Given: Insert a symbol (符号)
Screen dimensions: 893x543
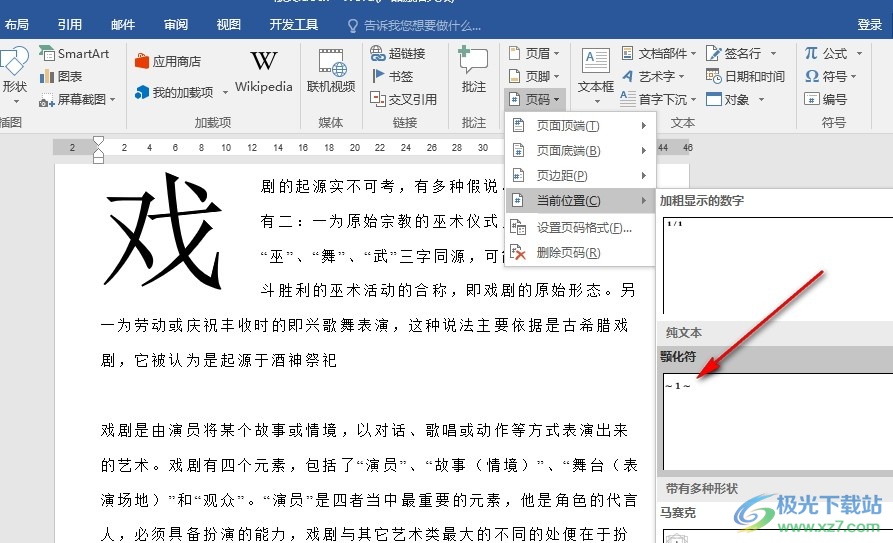Looking at the screenshot, I should pos(826,76).
